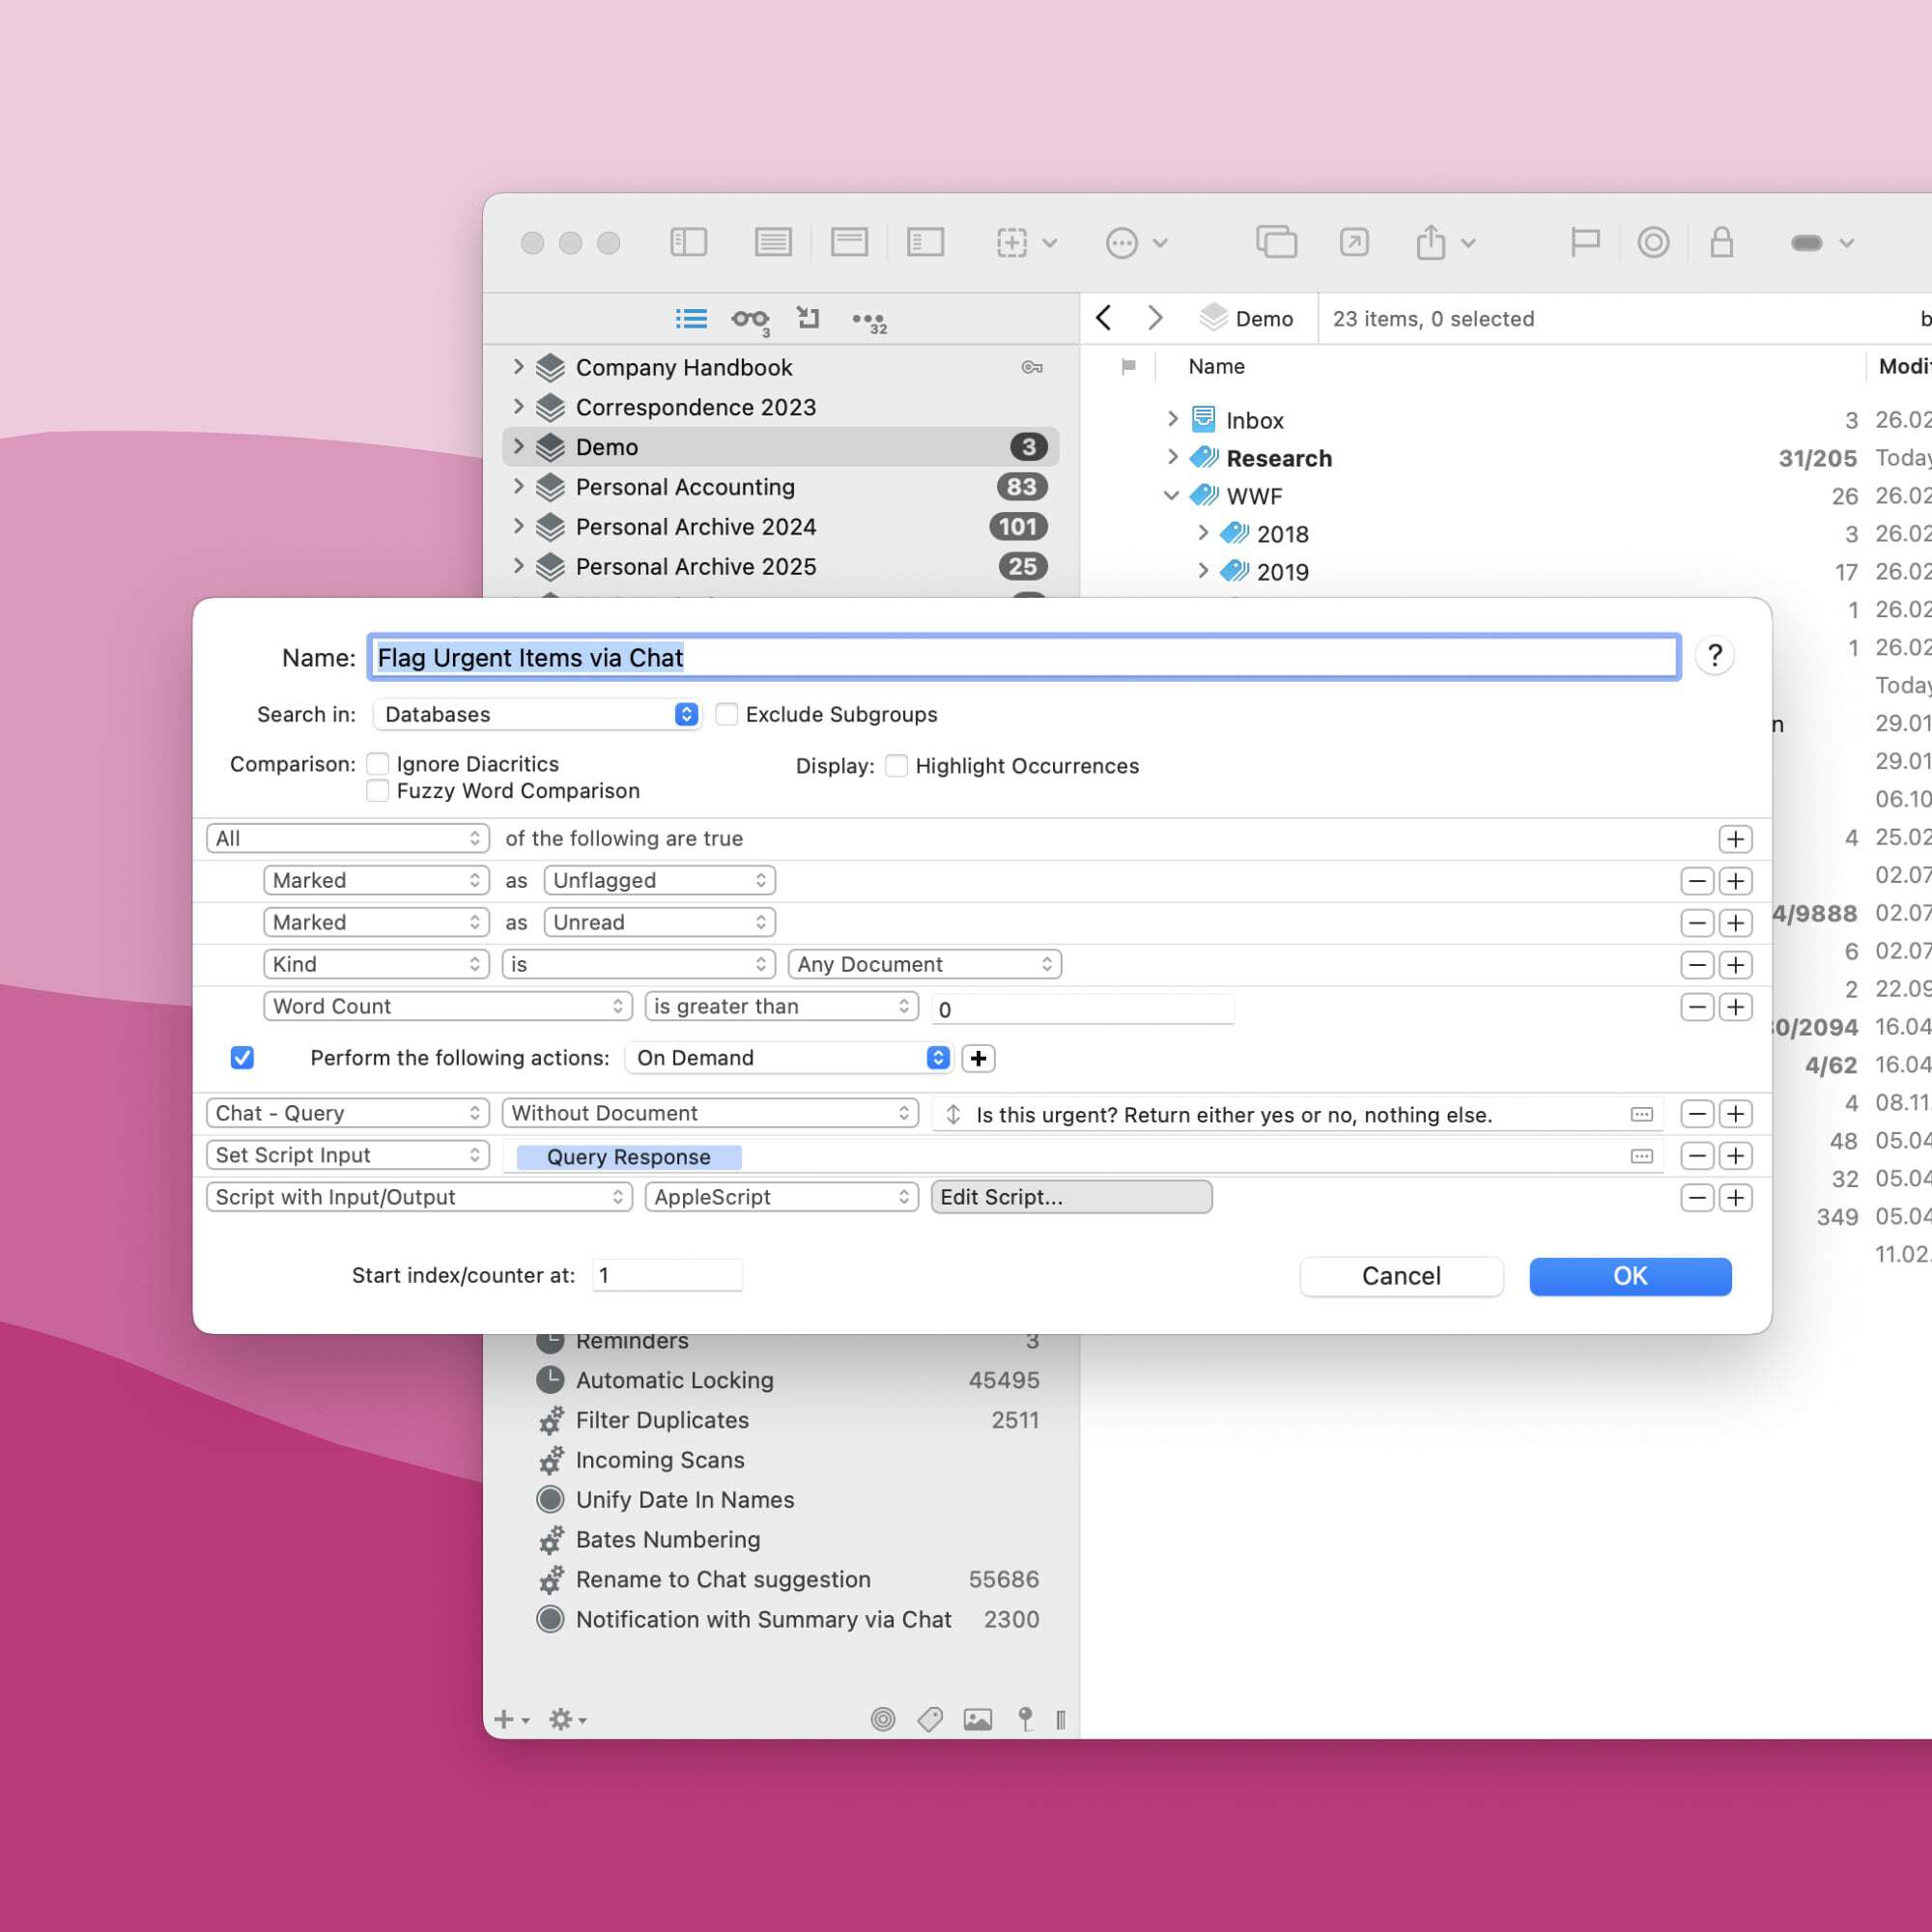Click the Word Count value field
Image resolution: width=1932 pixels, height=1932 pixels.
point(1083,1008)
